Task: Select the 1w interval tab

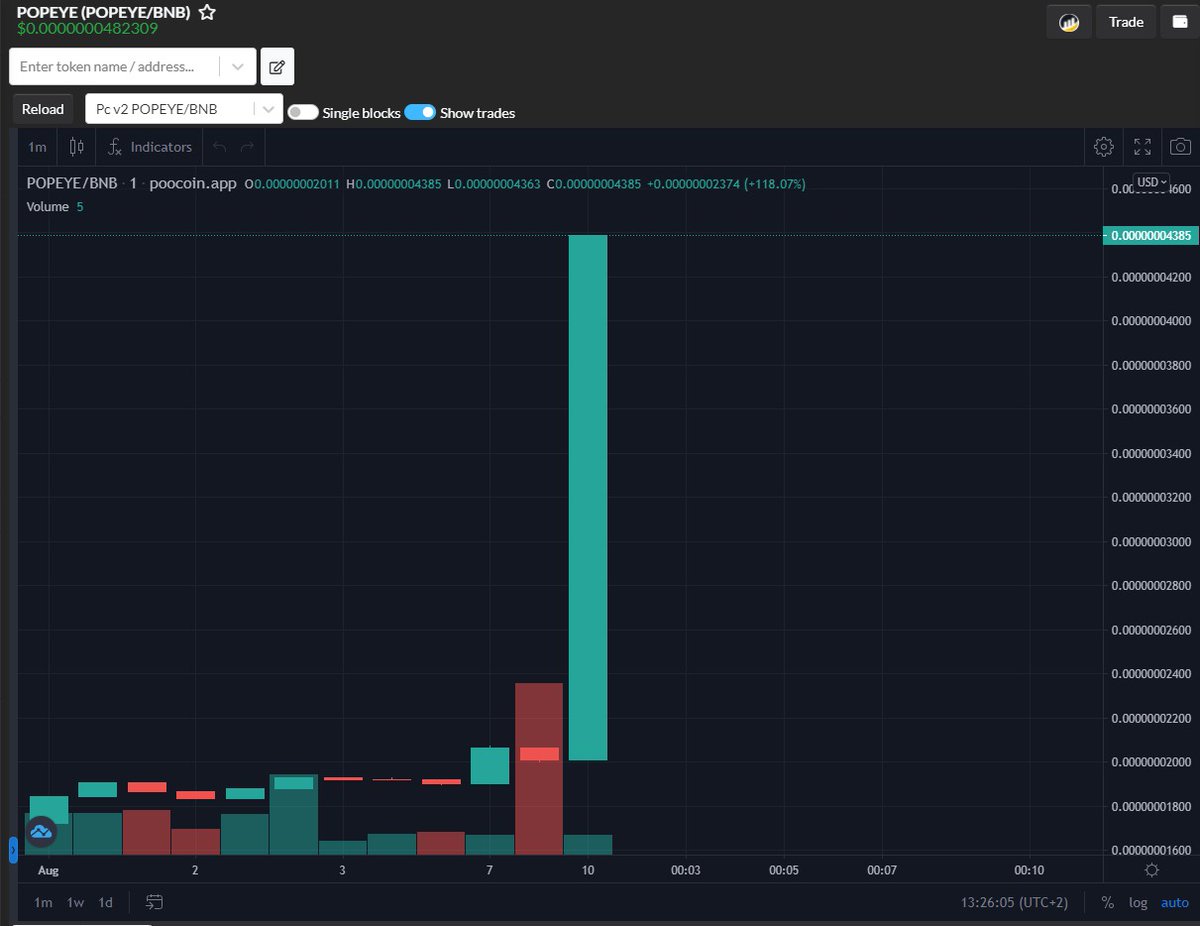Action: click(74, 902)
